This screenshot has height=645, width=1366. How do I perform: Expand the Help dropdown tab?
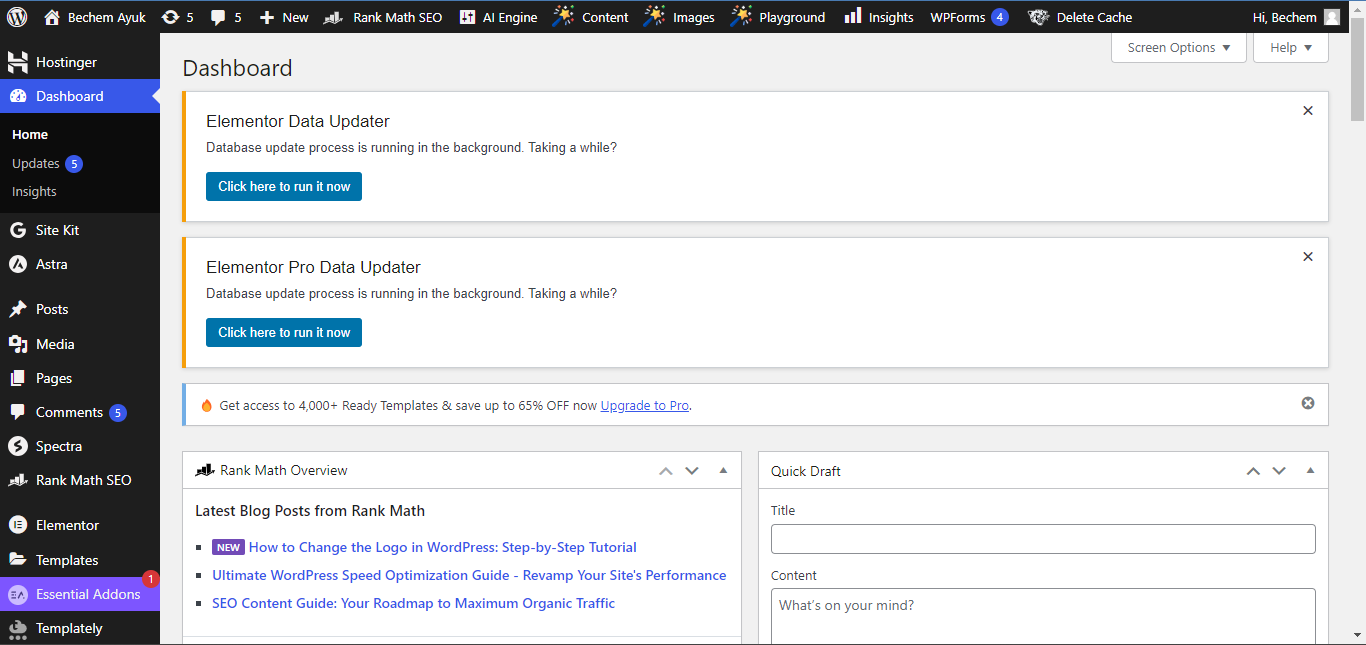(x=1291, y=47)
